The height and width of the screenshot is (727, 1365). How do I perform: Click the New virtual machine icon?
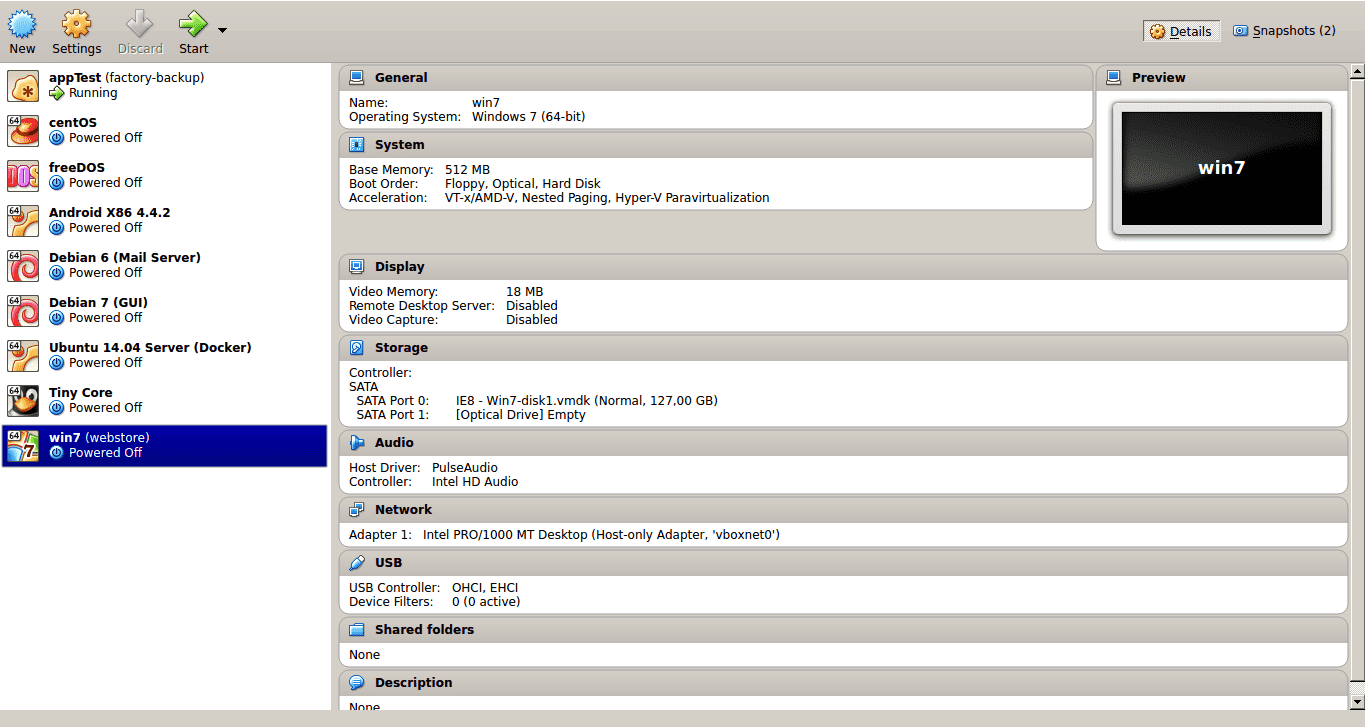click(x=22, y=24)
